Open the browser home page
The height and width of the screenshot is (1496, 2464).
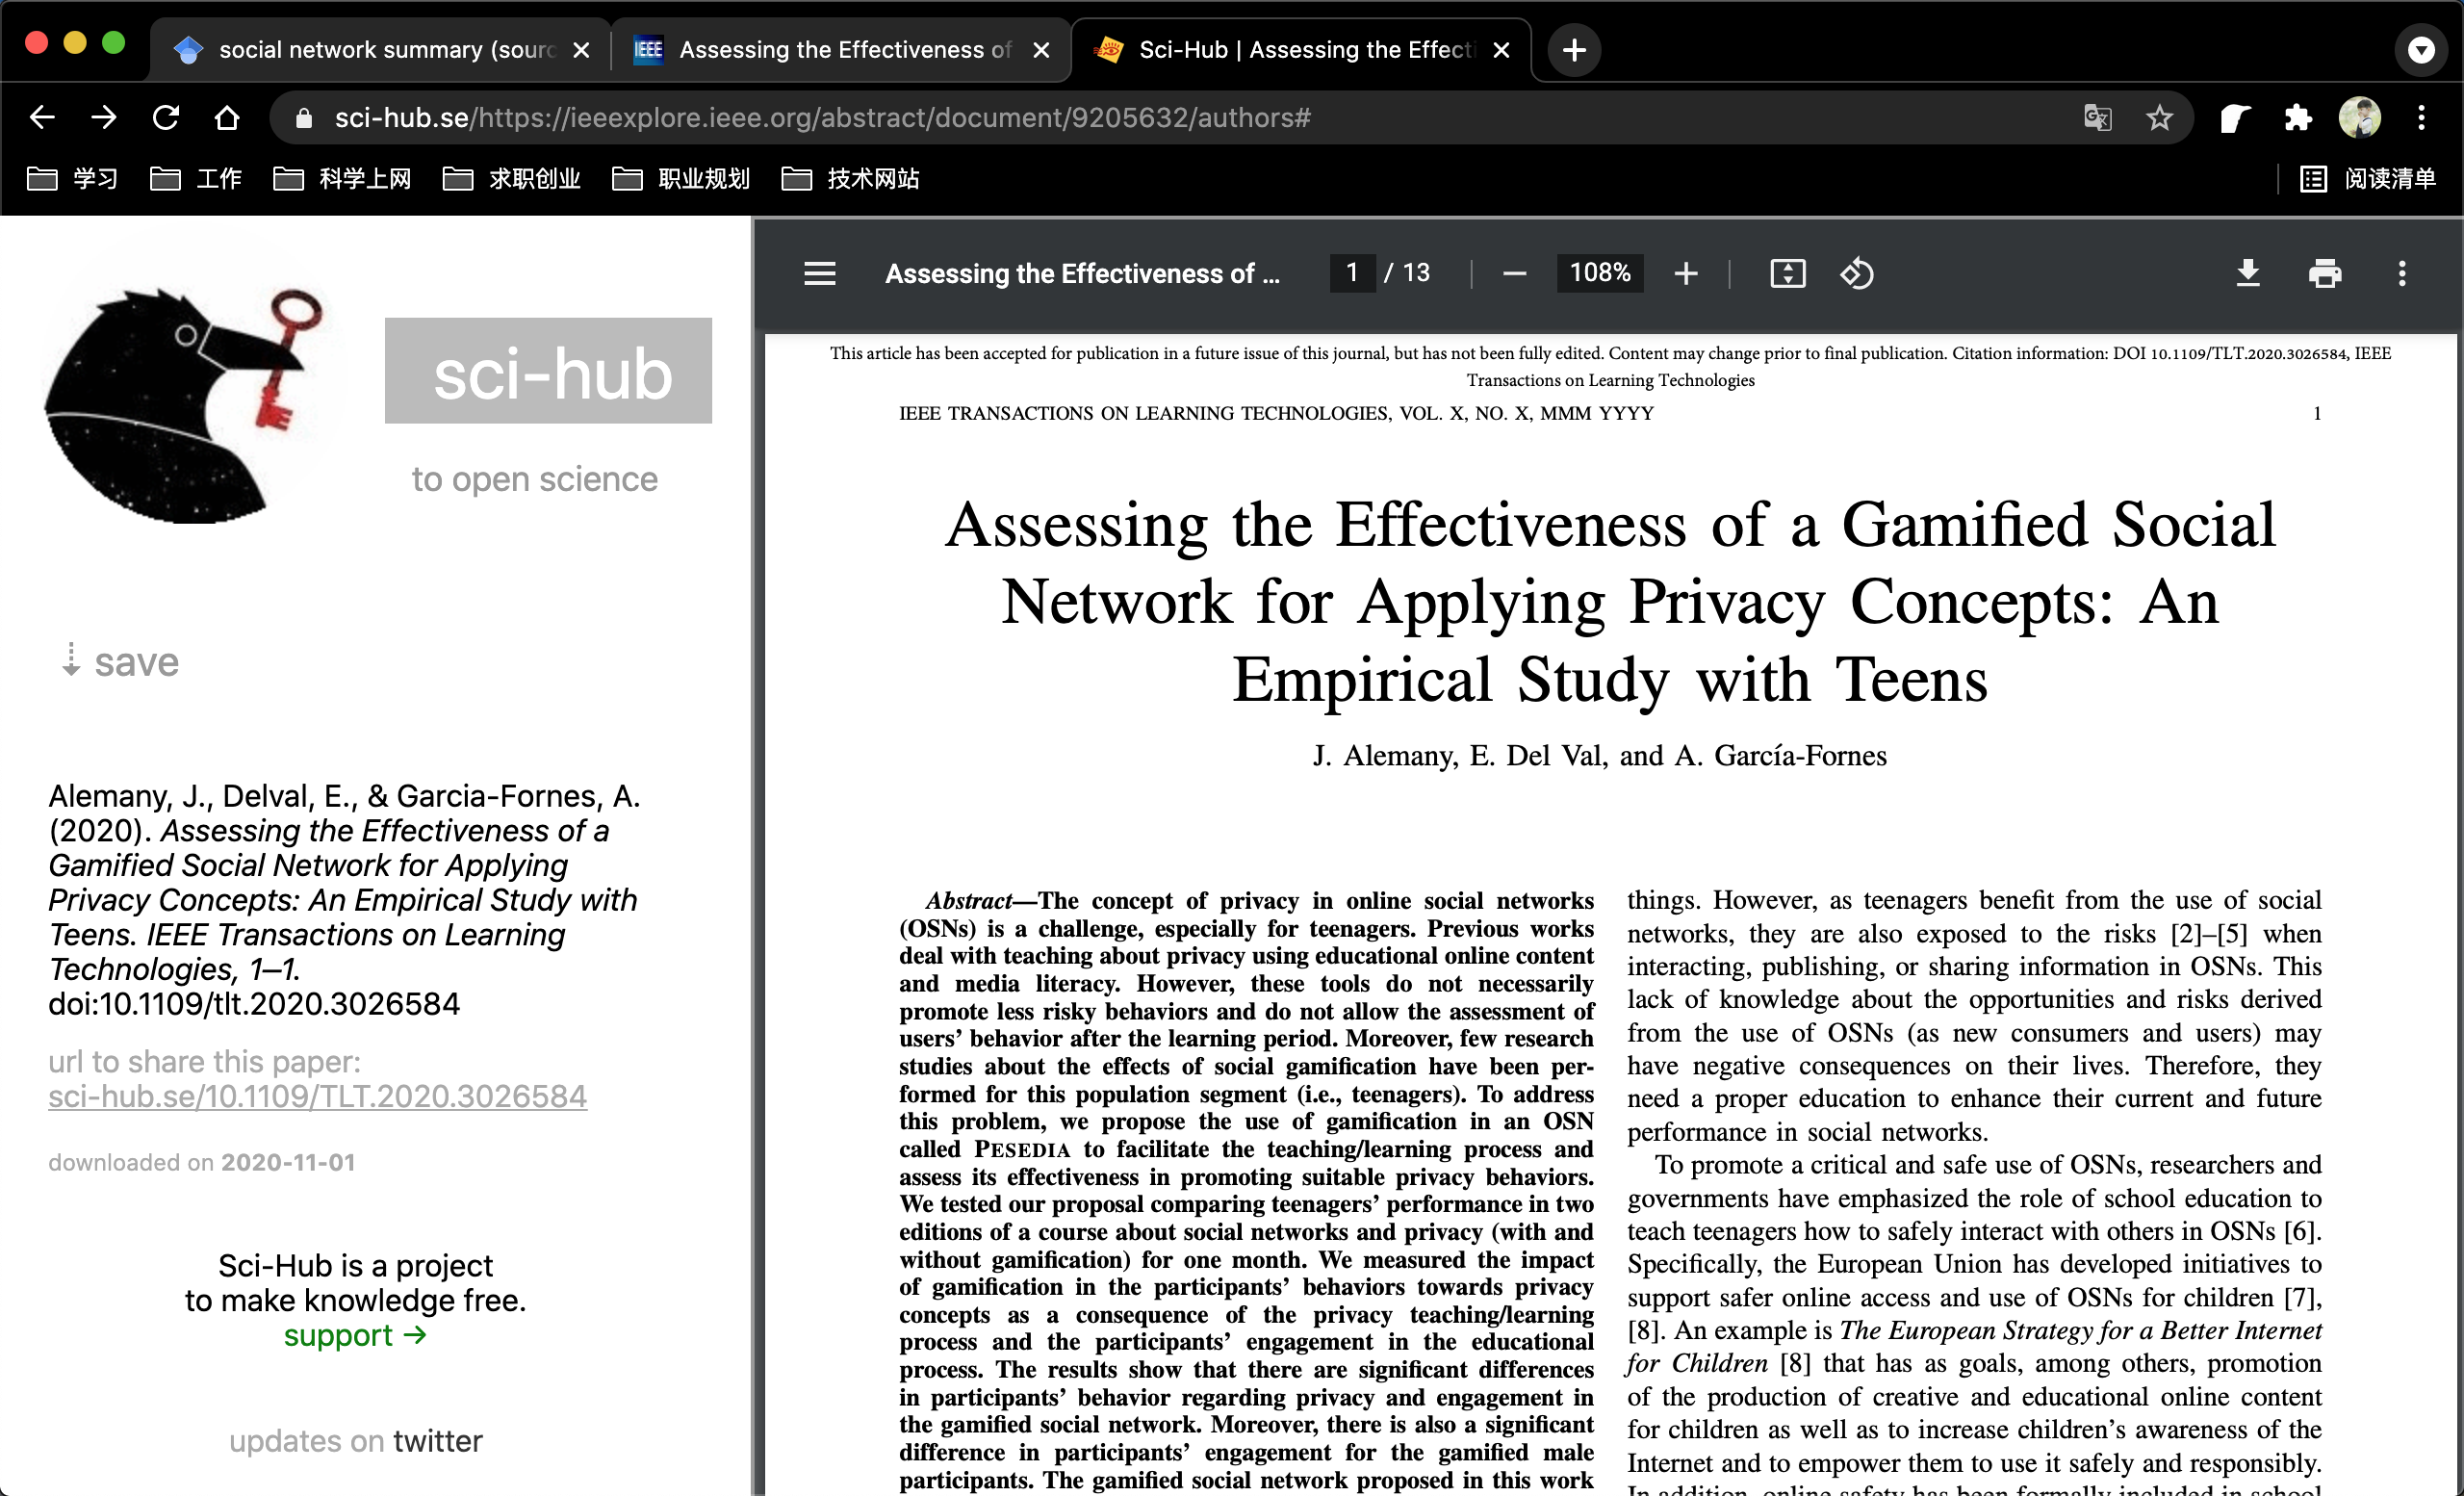pos(227,118)
